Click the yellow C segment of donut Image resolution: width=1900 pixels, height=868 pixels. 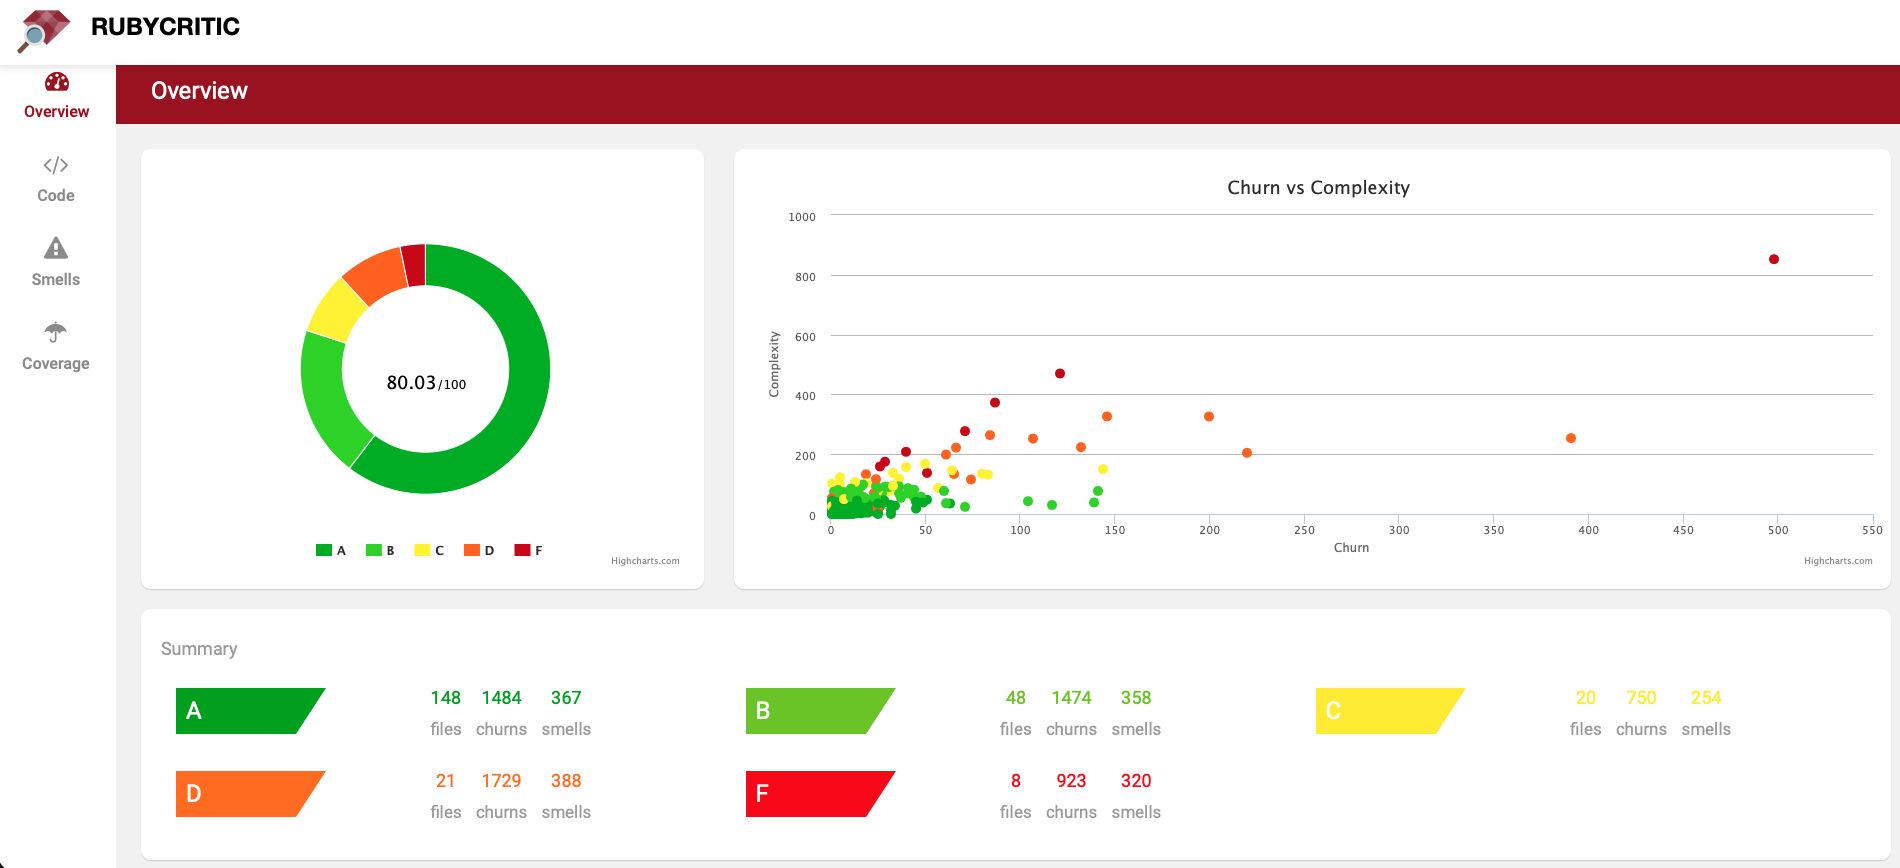point(337,311)
